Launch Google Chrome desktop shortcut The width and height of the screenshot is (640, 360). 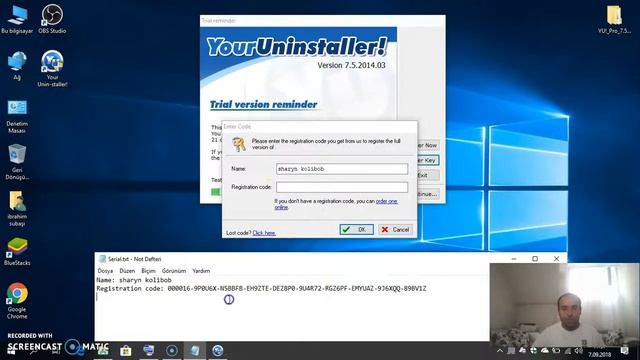(17, 301)
